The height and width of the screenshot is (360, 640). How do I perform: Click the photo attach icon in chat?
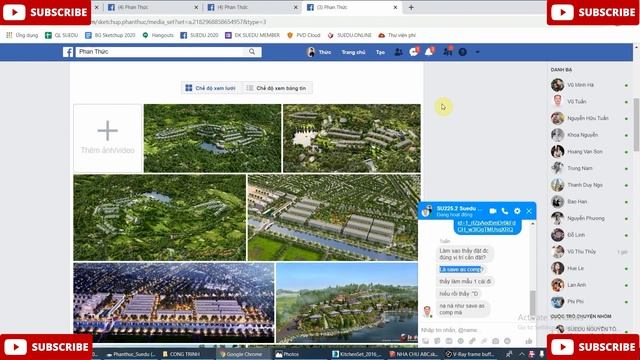coord(425,341)
